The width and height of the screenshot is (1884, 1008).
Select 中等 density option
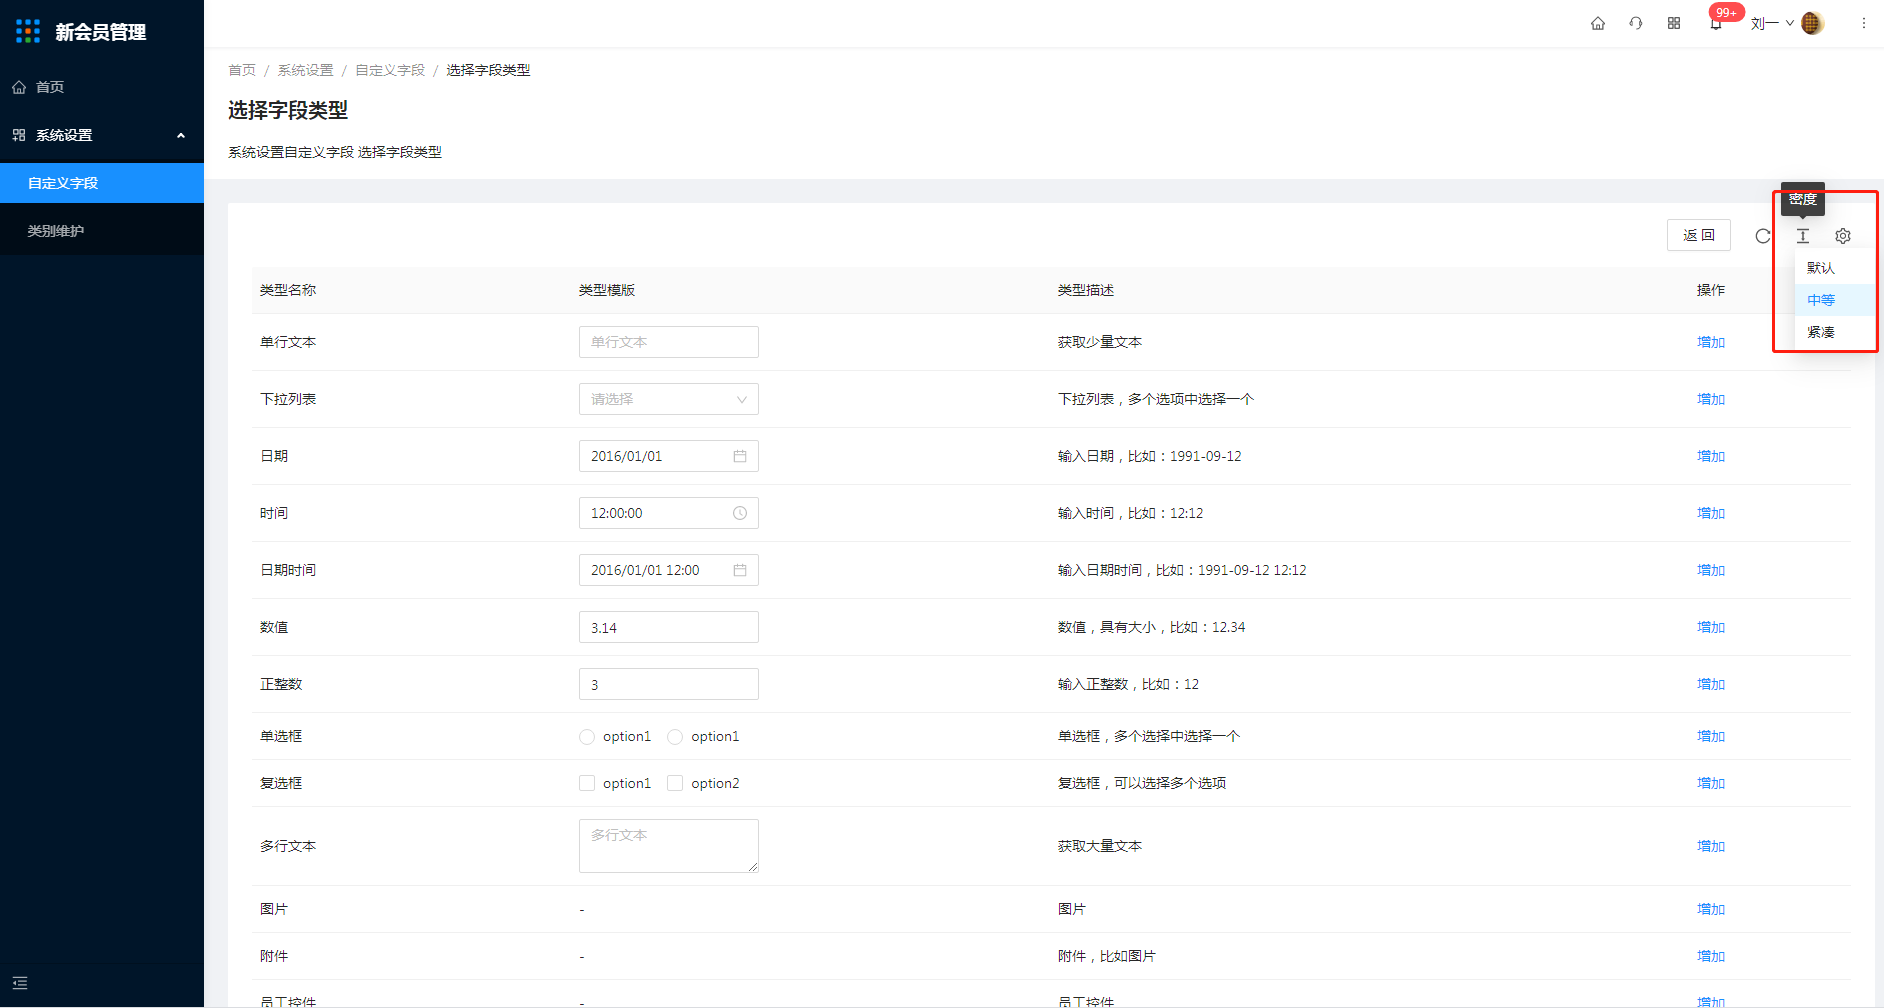pyautogui.click(x=1835, y=300)
